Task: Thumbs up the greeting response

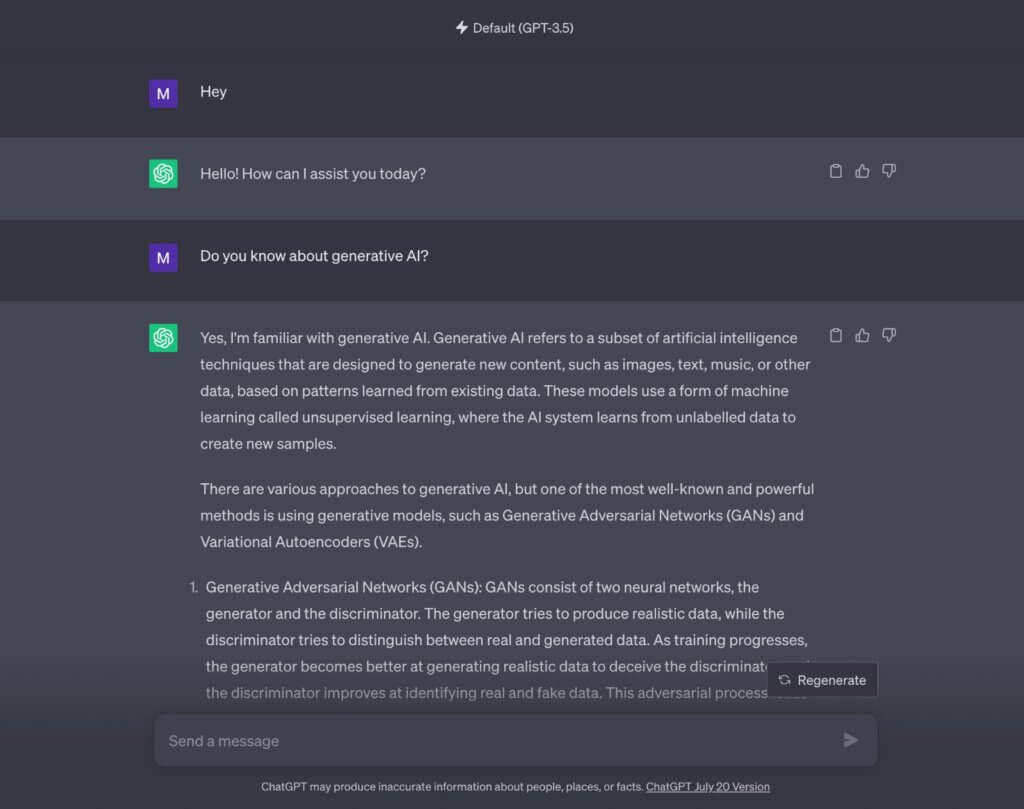Action: [x=862, y=171]
